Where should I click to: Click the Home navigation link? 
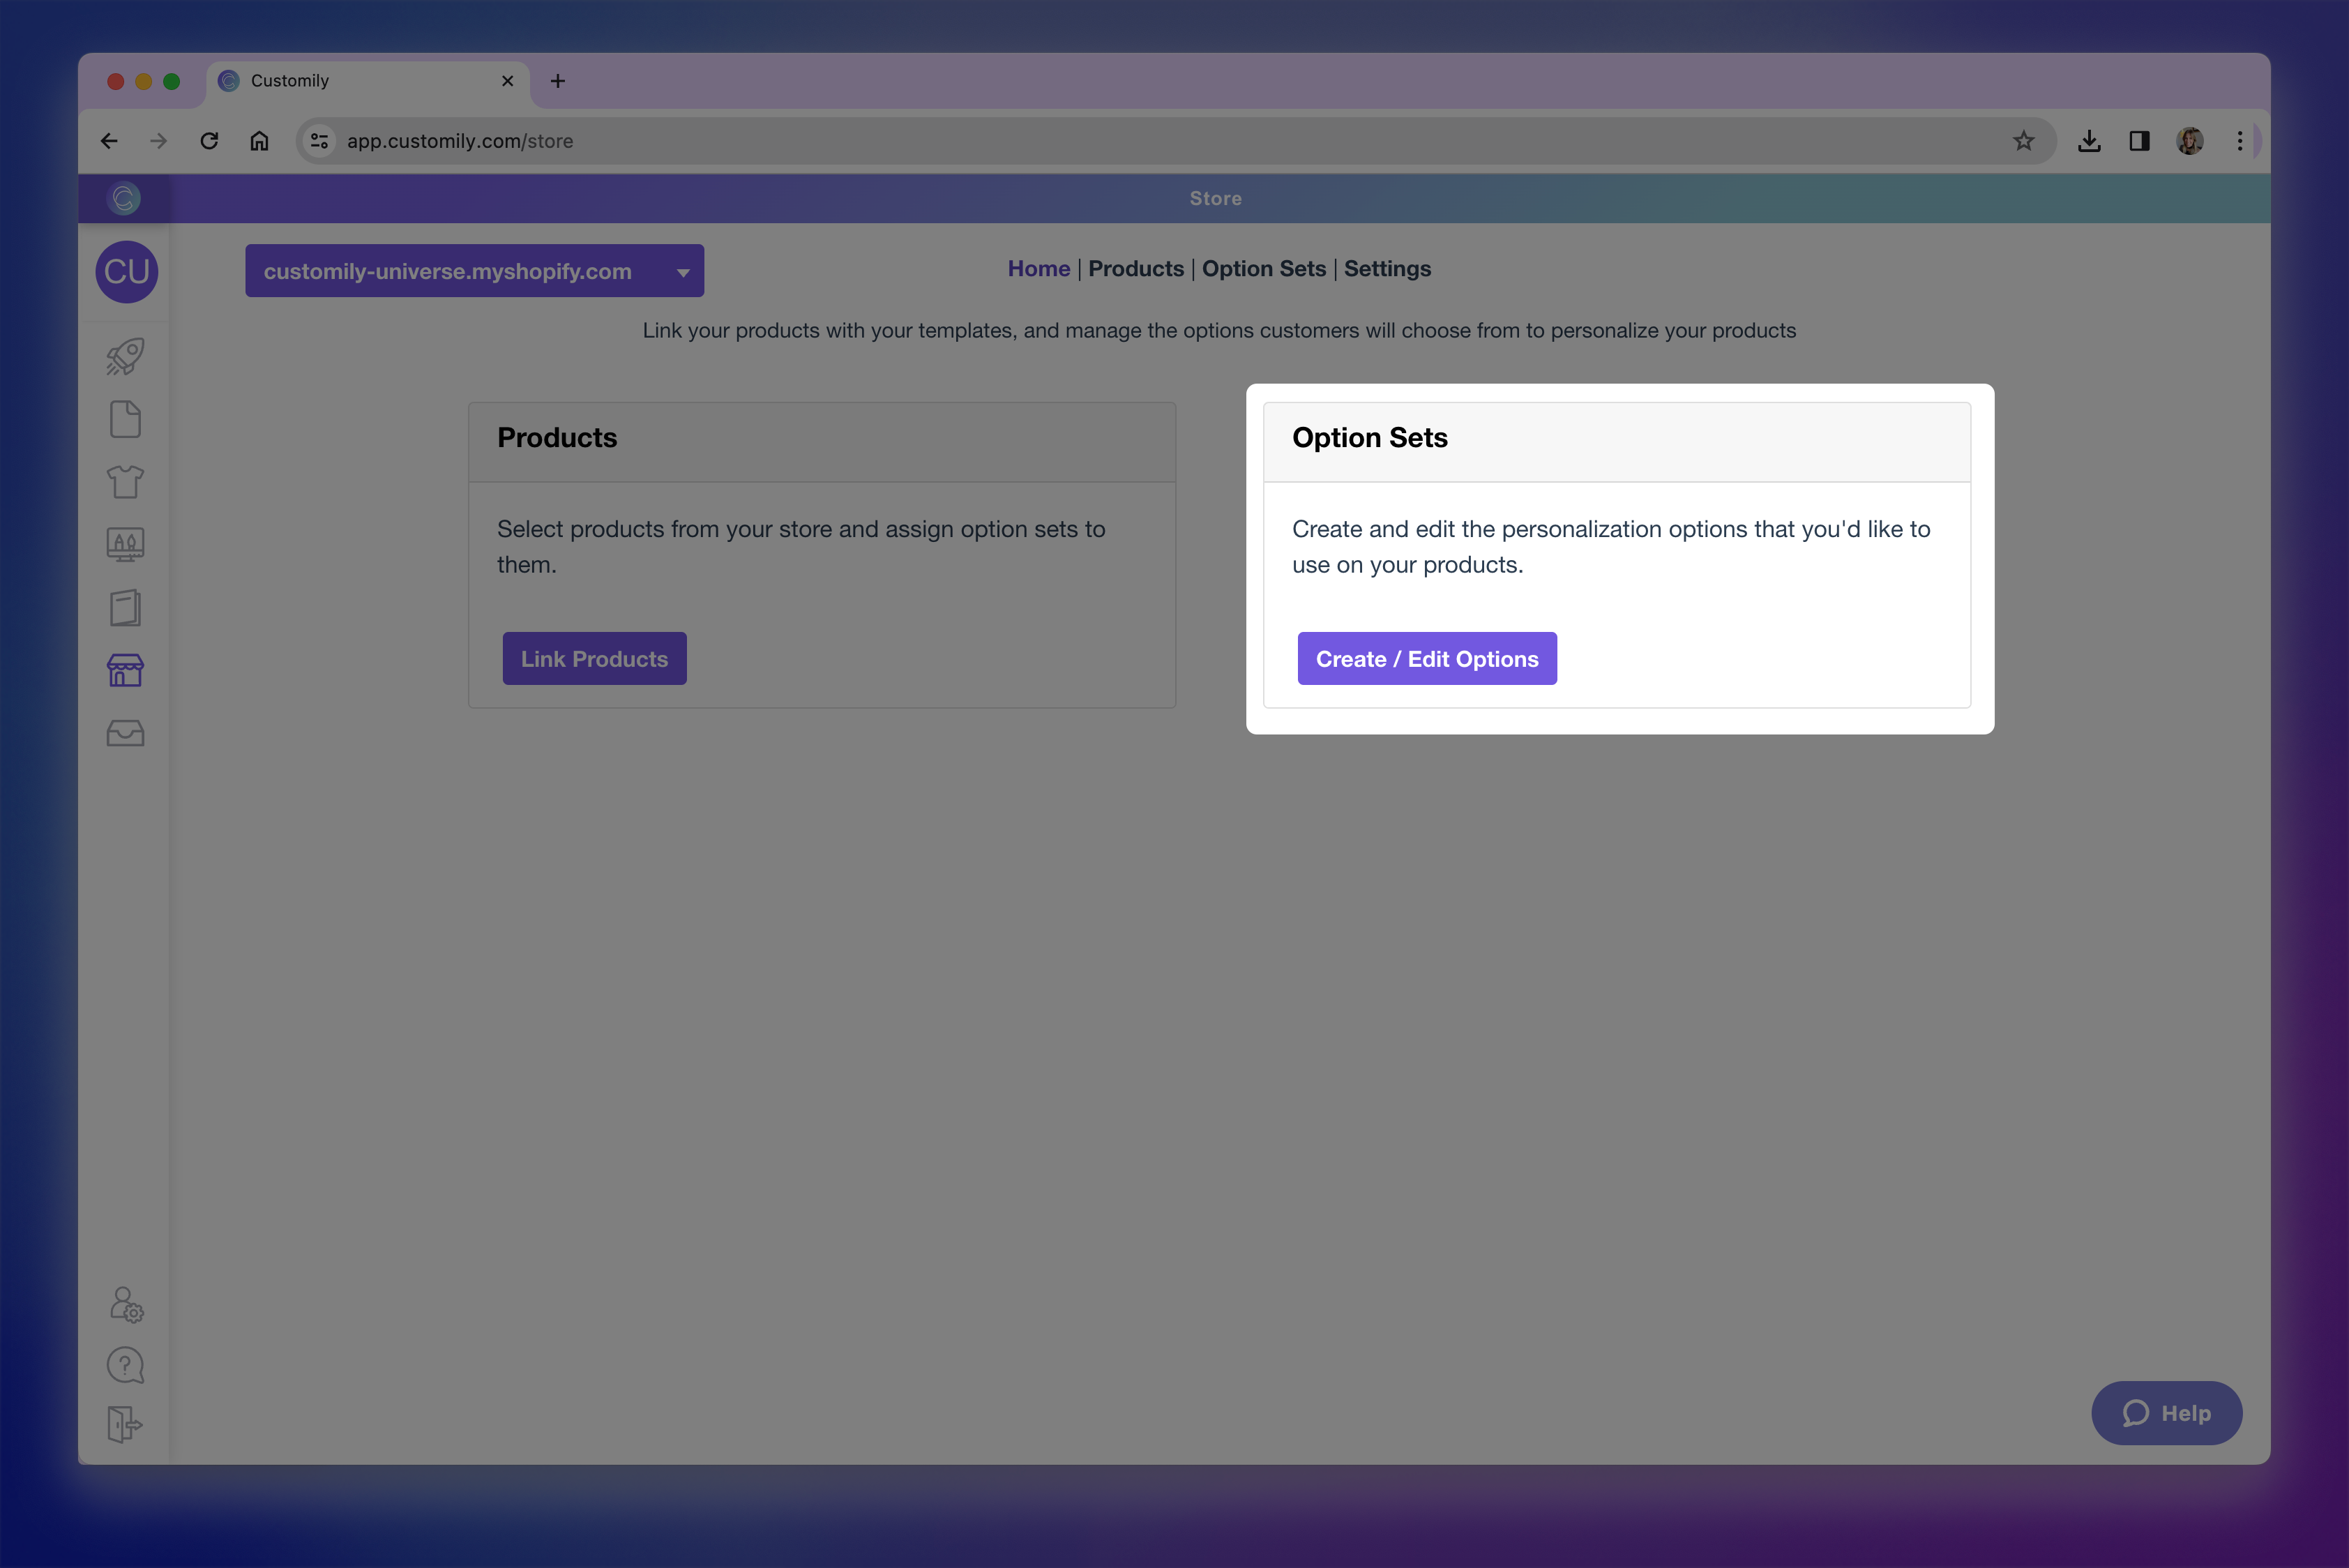click(x=1038, y=269)
